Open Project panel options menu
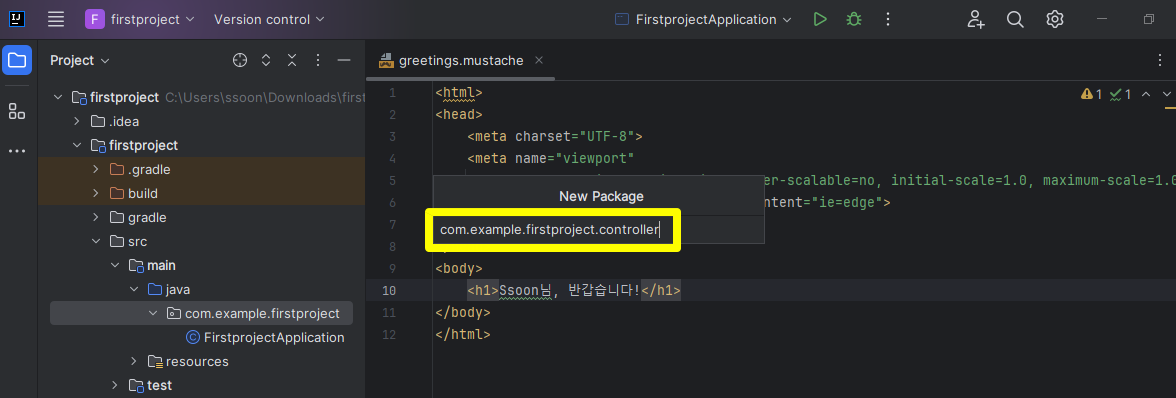Screen dimensions: 1176x398 318,61
